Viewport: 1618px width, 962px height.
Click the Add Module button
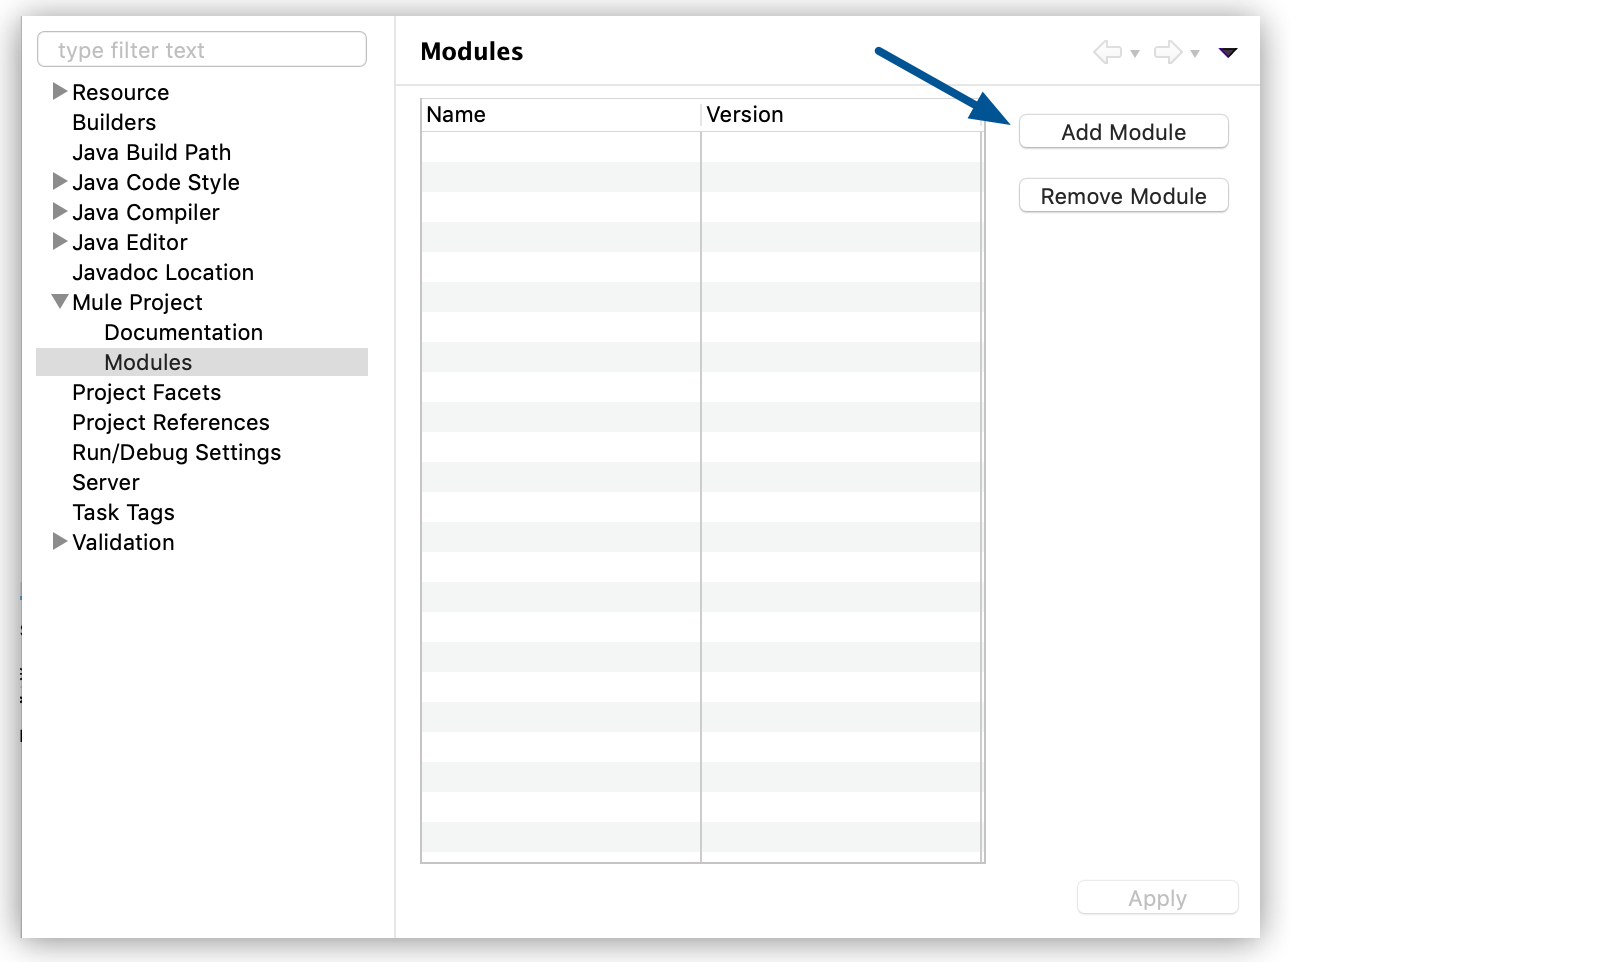click(1122, 131)
